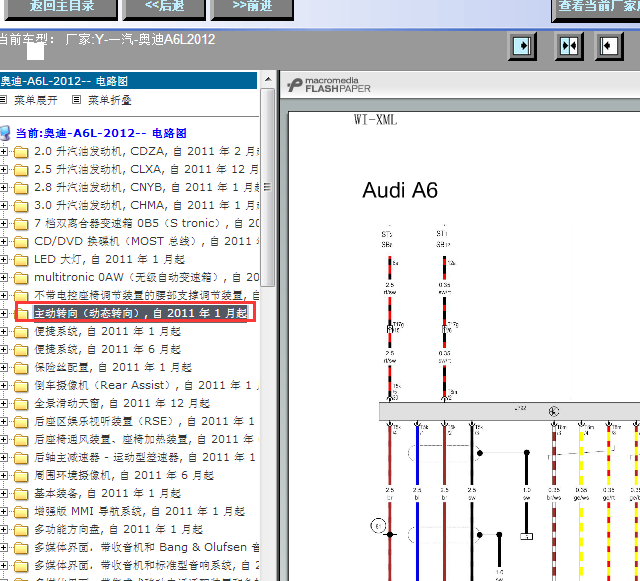Expand the 主动转向（动态转向）folder

[x=4, y=313]
